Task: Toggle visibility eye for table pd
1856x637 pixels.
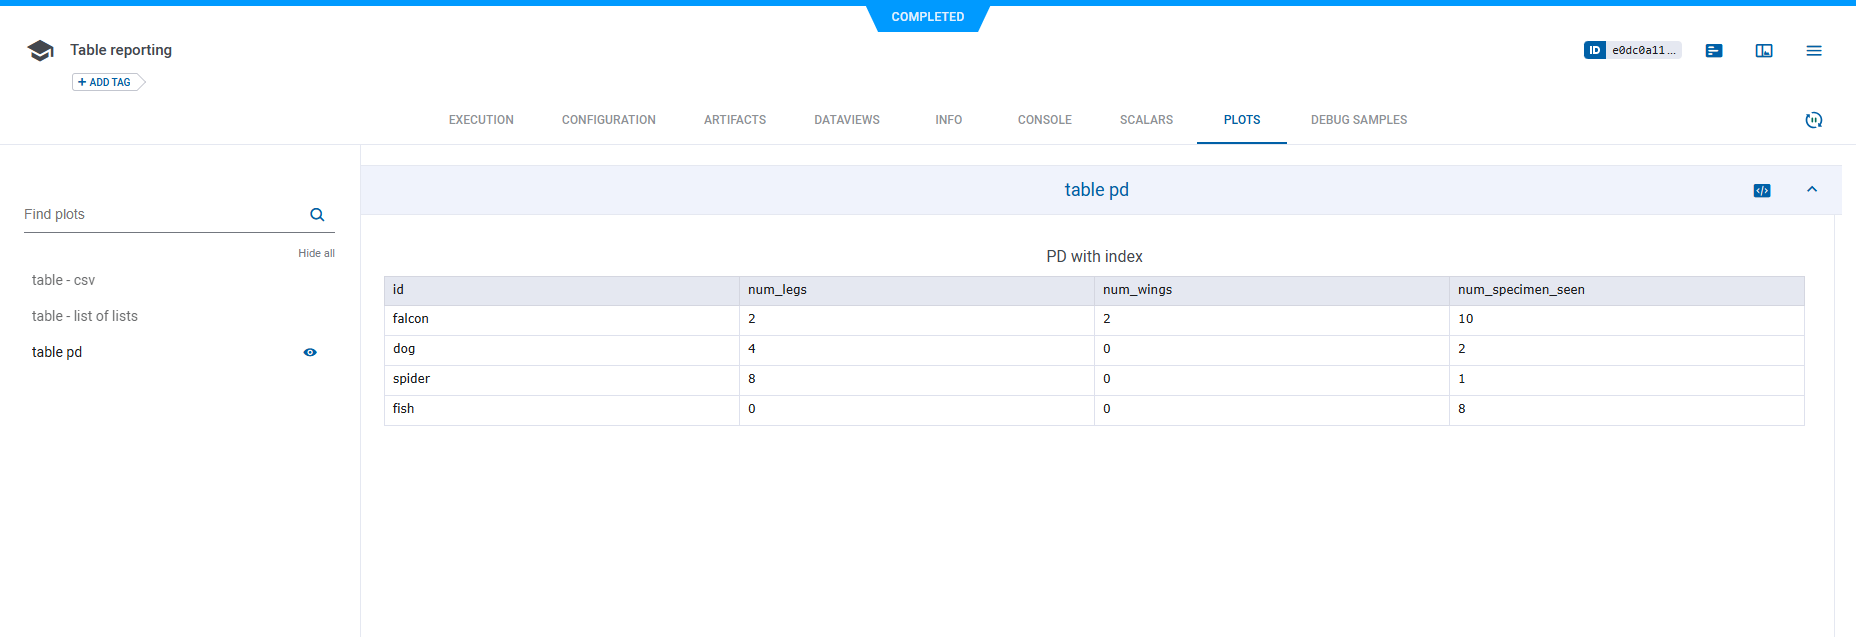Action: [310, 352]
